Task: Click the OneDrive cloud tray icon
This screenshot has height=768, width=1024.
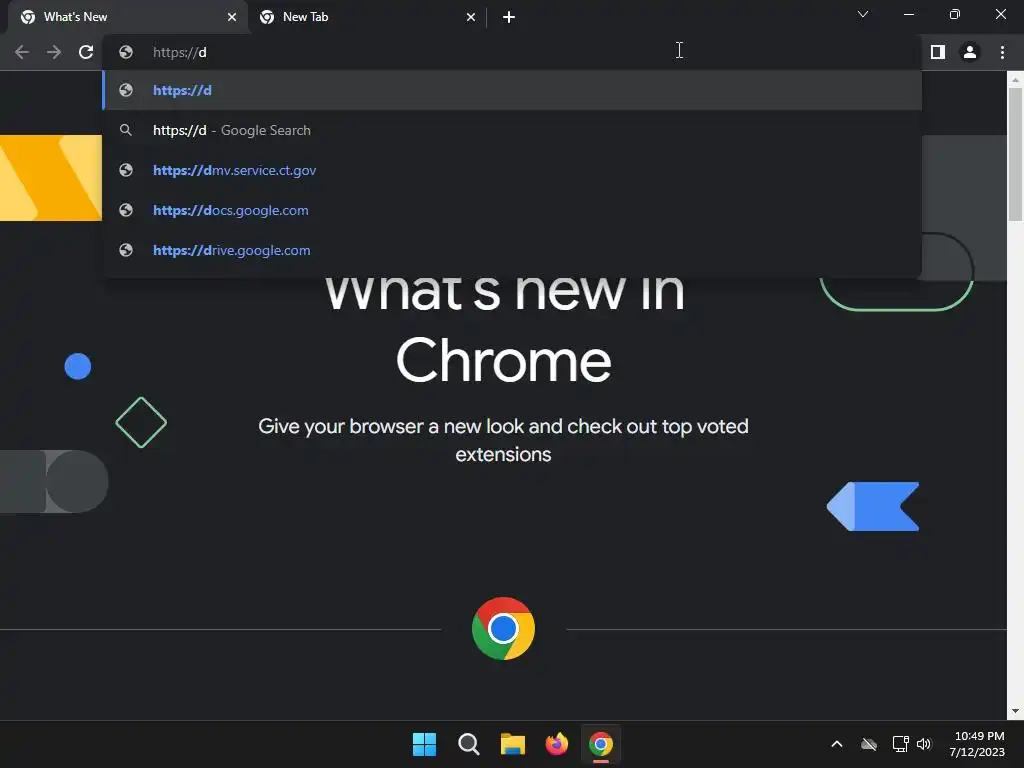Action: click(869, 744)
